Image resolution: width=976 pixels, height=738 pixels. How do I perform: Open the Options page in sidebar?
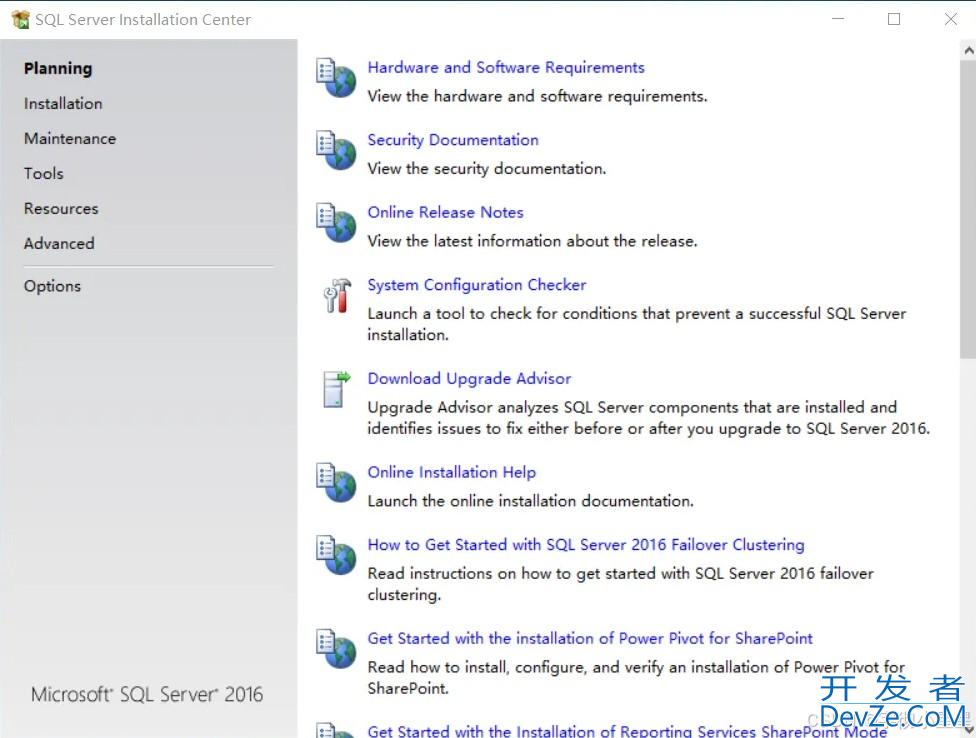tap(52, 286)
